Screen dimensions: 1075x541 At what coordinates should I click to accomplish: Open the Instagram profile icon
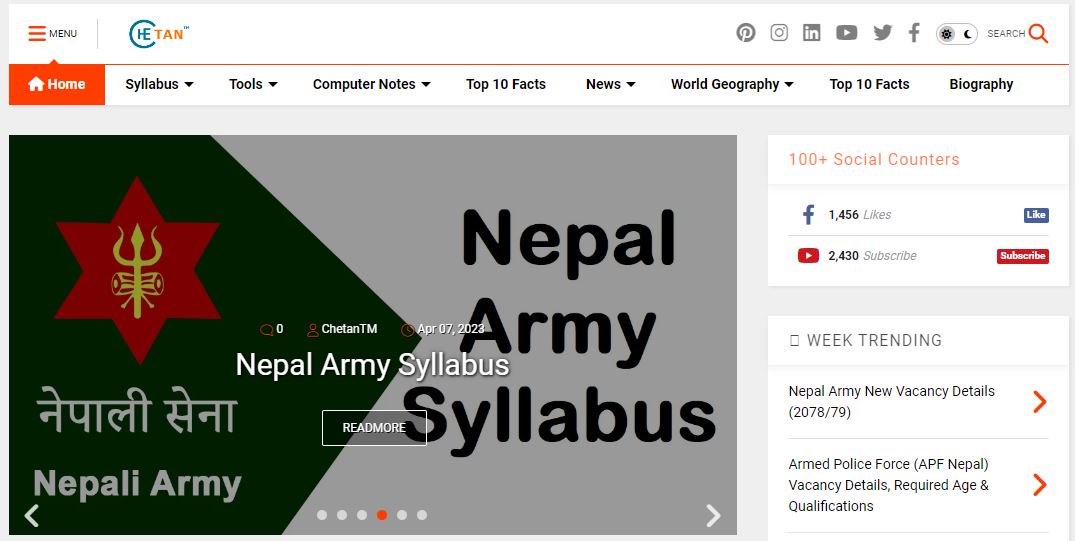coord(779,33)
